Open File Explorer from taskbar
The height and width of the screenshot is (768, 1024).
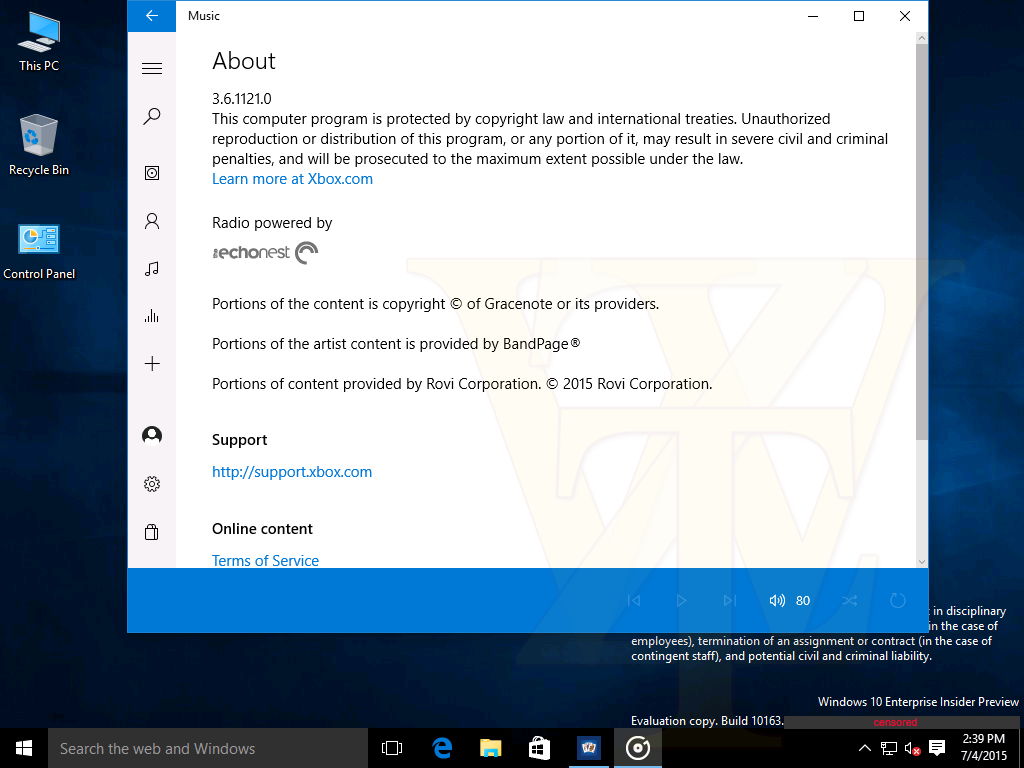490,748
